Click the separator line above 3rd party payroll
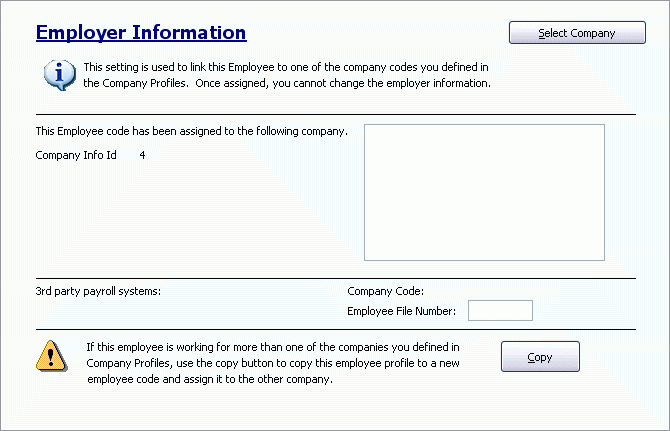670x431 pixels. click(x=335, y=278)
